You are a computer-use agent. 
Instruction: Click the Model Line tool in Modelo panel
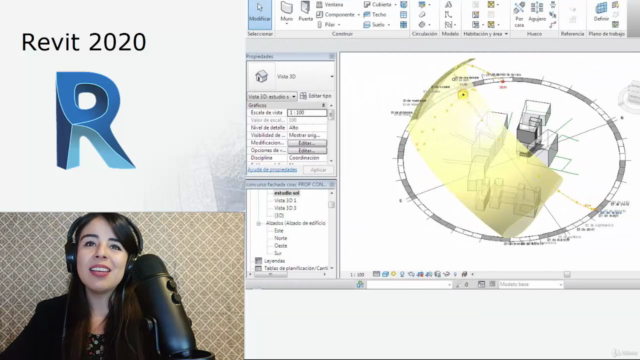click(x=448, y=15)
